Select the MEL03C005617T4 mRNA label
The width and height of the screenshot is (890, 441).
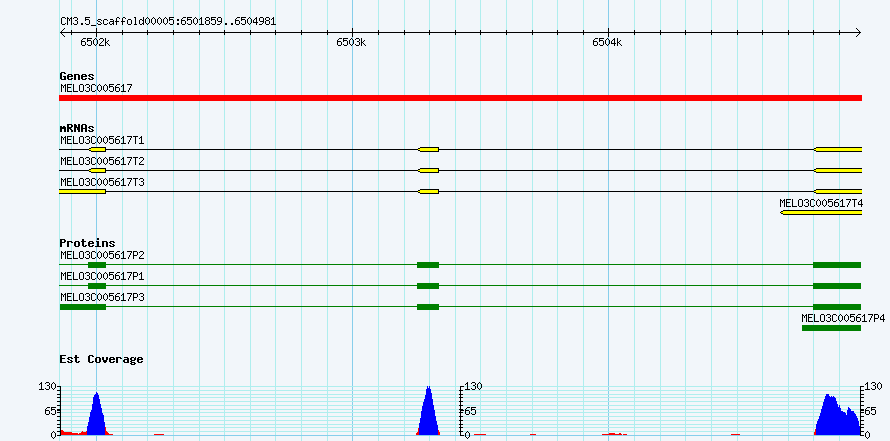[x=821, y=203]
